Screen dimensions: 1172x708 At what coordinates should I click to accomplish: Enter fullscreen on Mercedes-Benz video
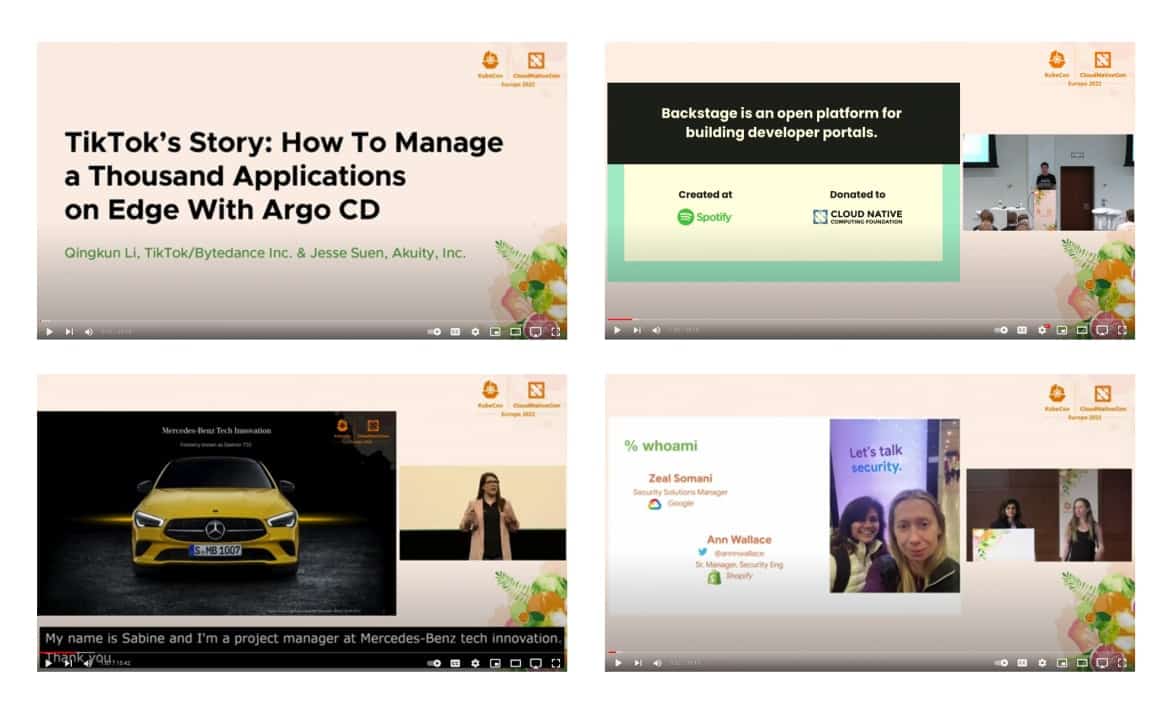[555, 663]
